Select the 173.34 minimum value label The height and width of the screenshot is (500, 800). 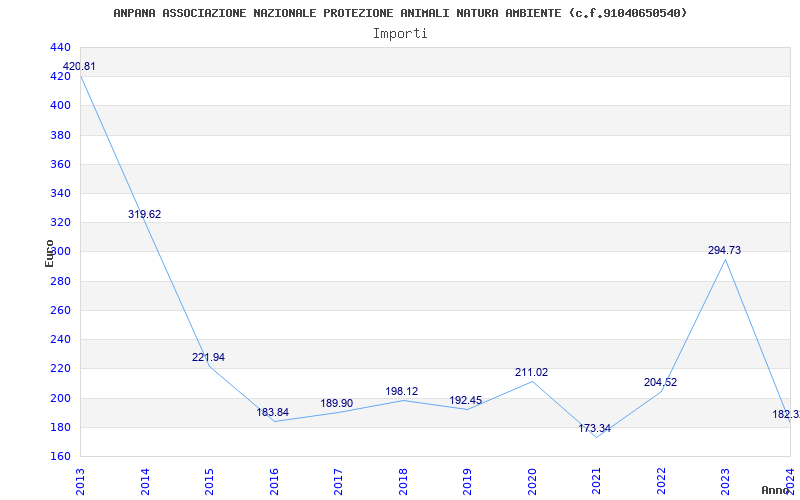point(594,429)
